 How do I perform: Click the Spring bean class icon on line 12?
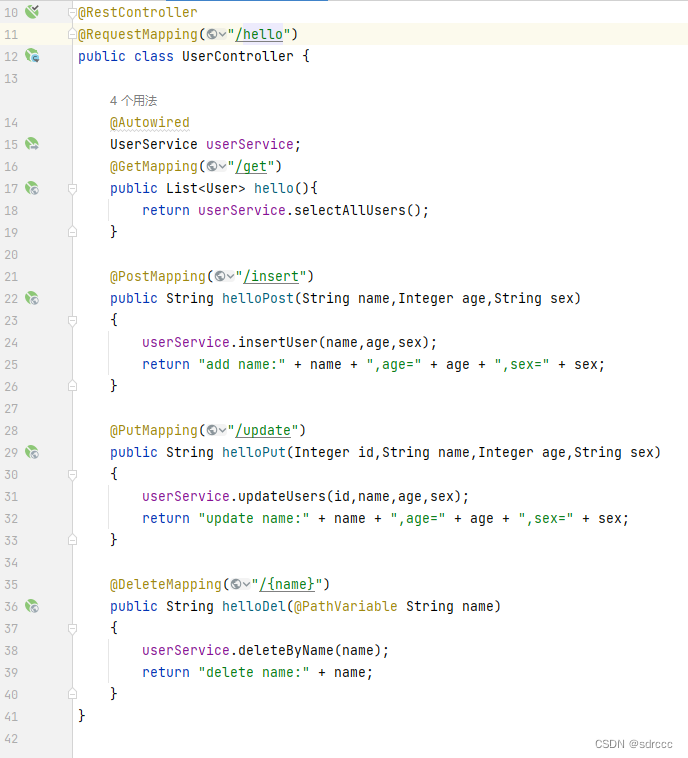point(32,56)
